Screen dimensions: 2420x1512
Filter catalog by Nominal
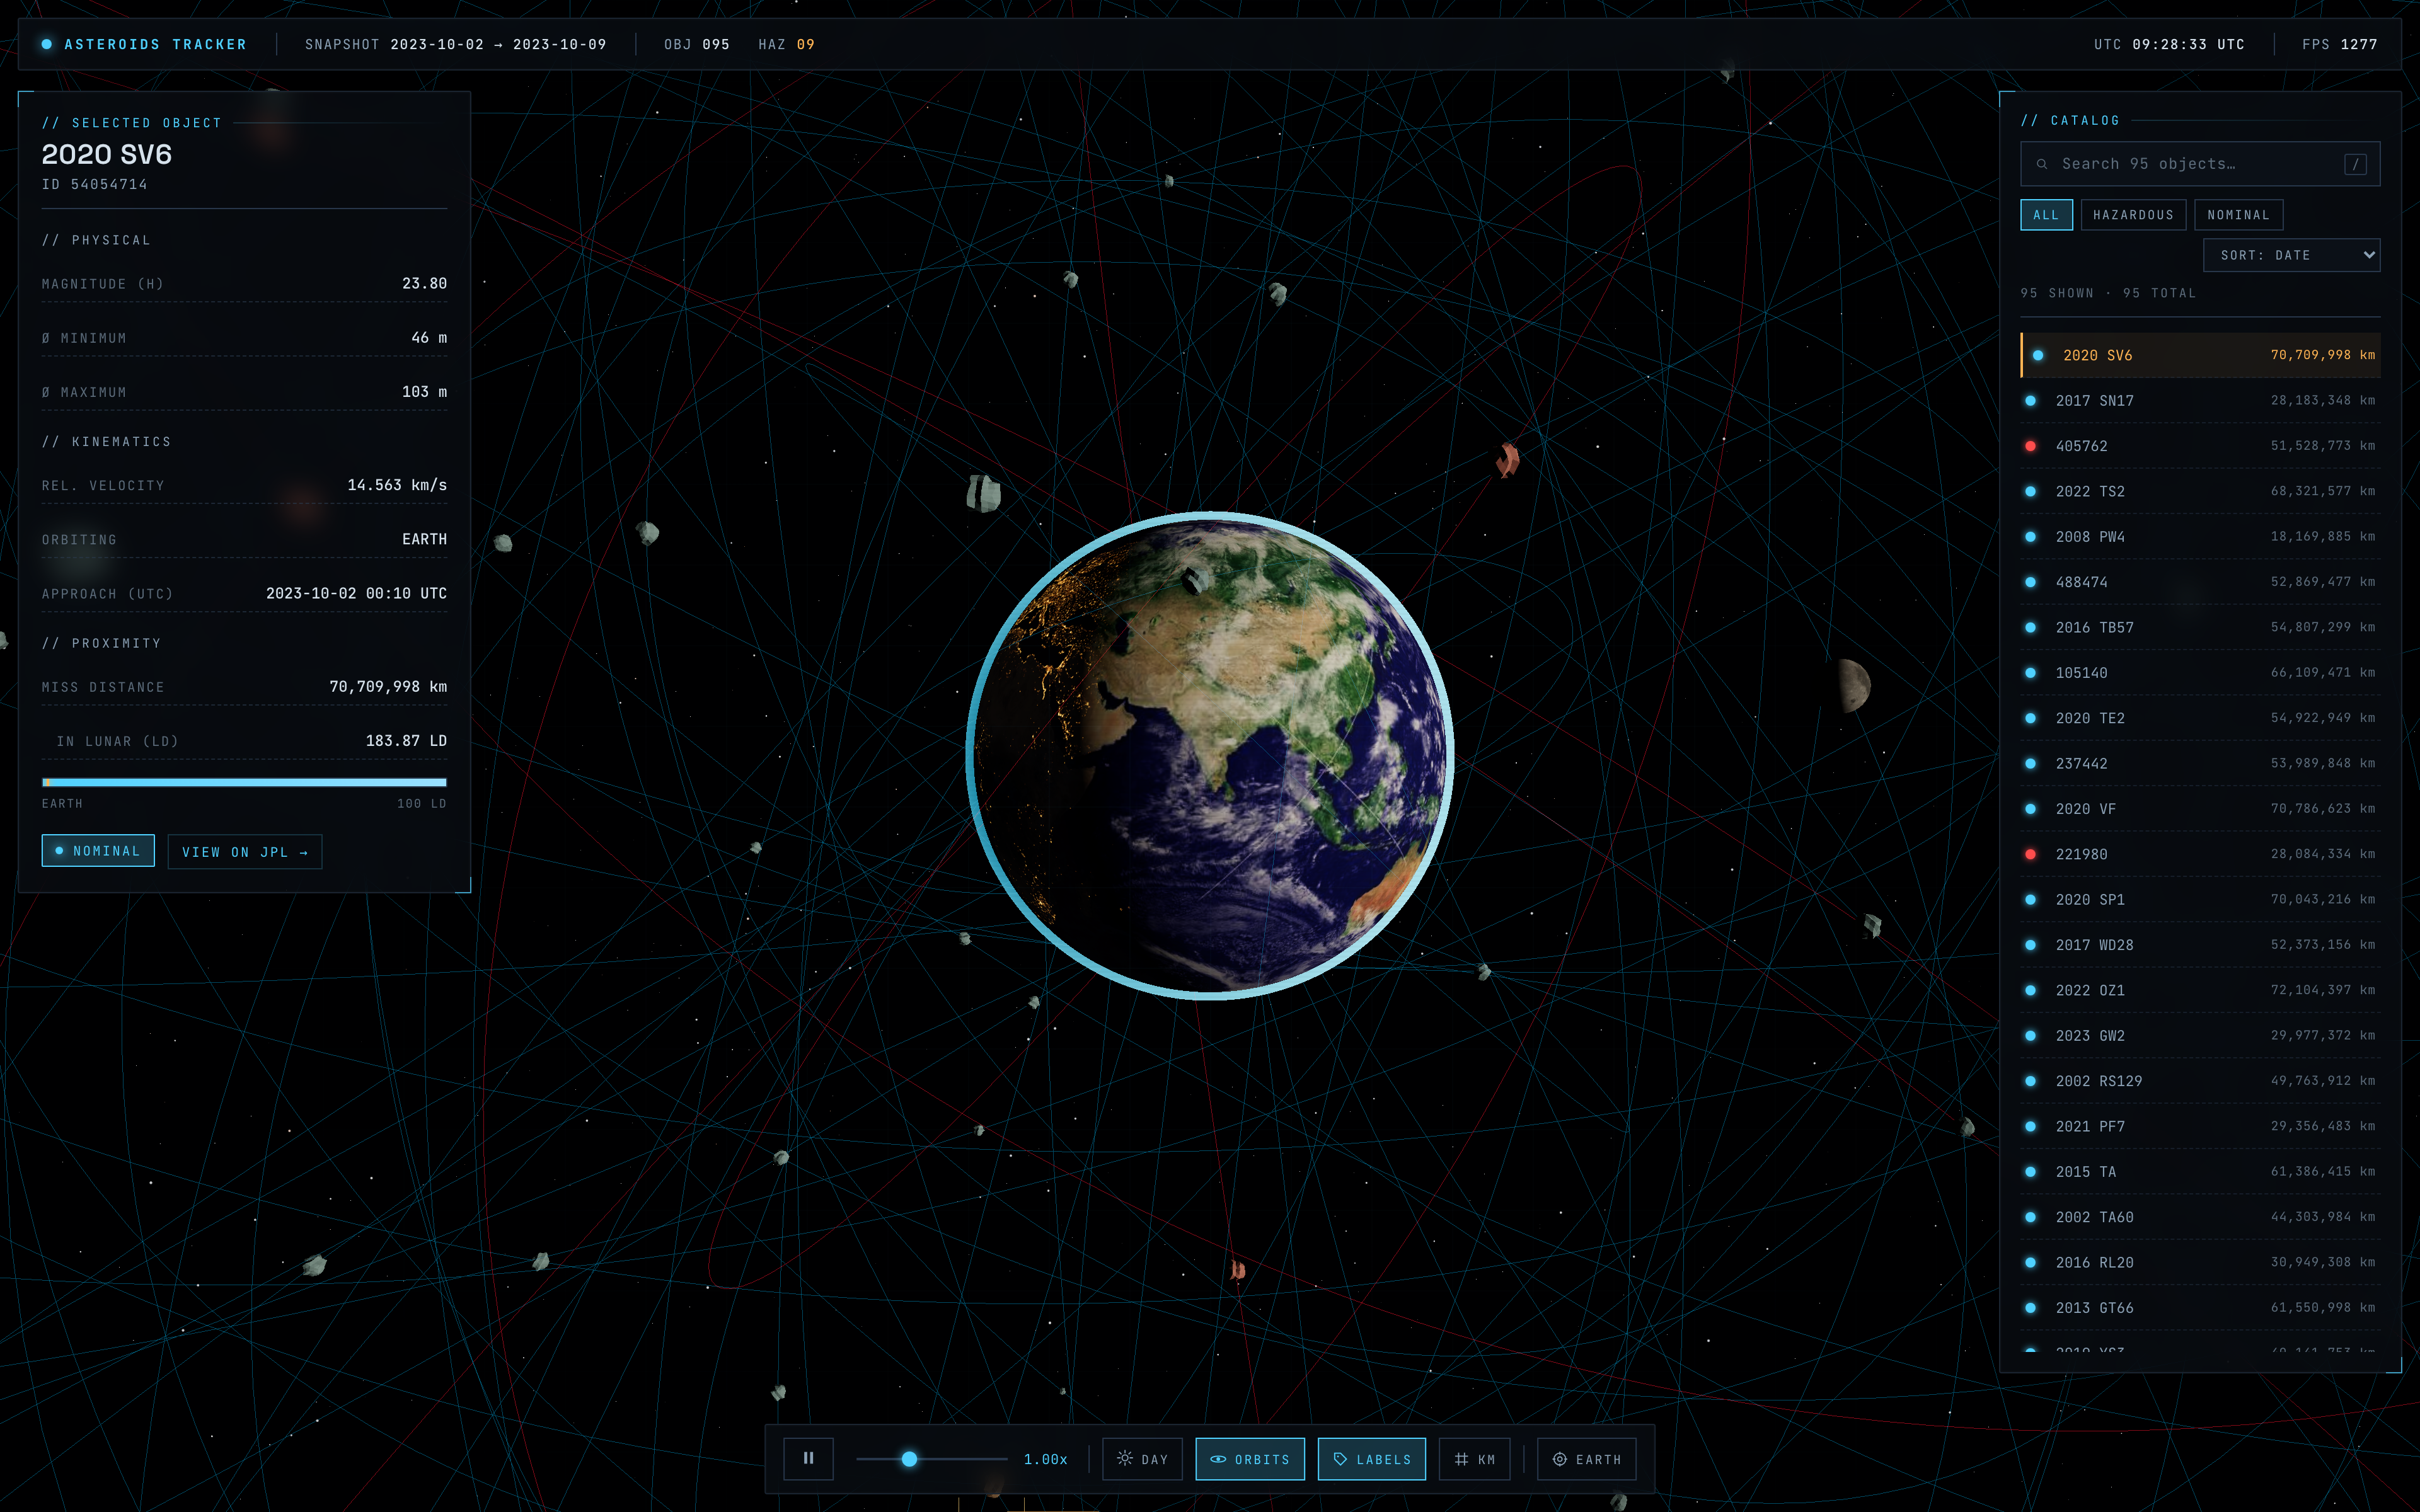point(2238,215)
